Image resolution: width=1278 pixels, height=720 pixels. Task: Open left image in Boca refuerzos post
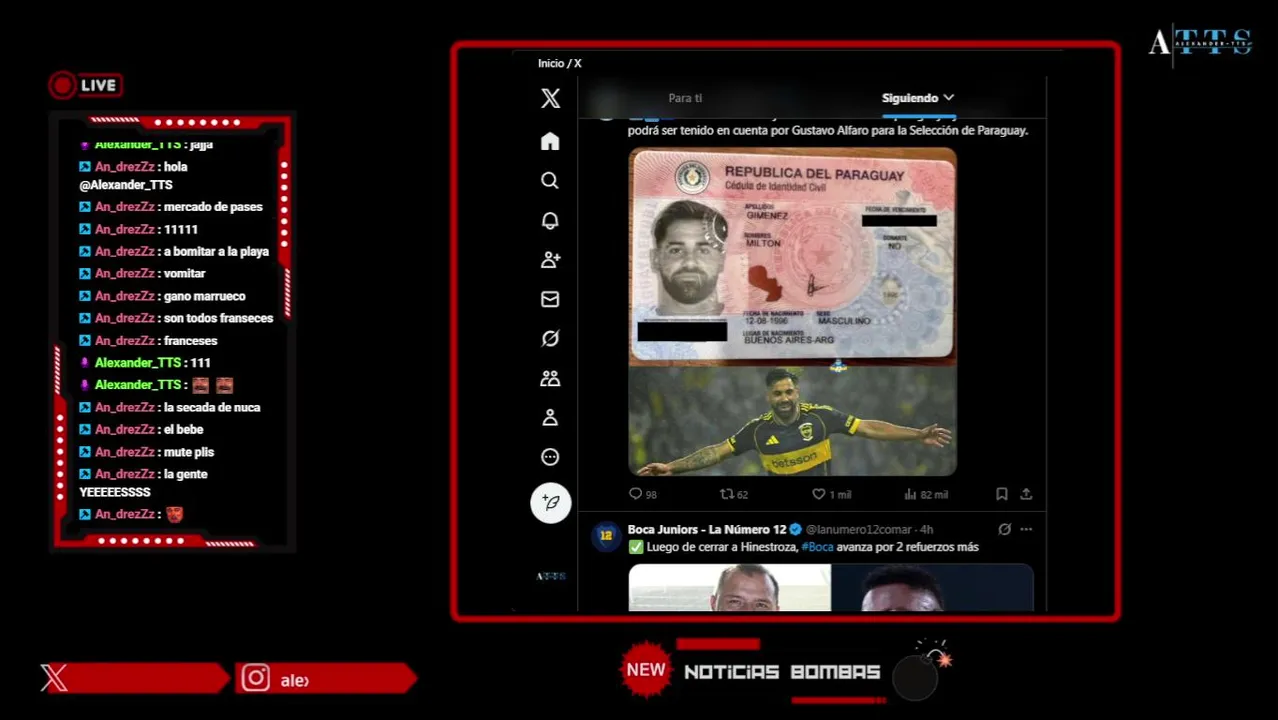coord(730,588)
